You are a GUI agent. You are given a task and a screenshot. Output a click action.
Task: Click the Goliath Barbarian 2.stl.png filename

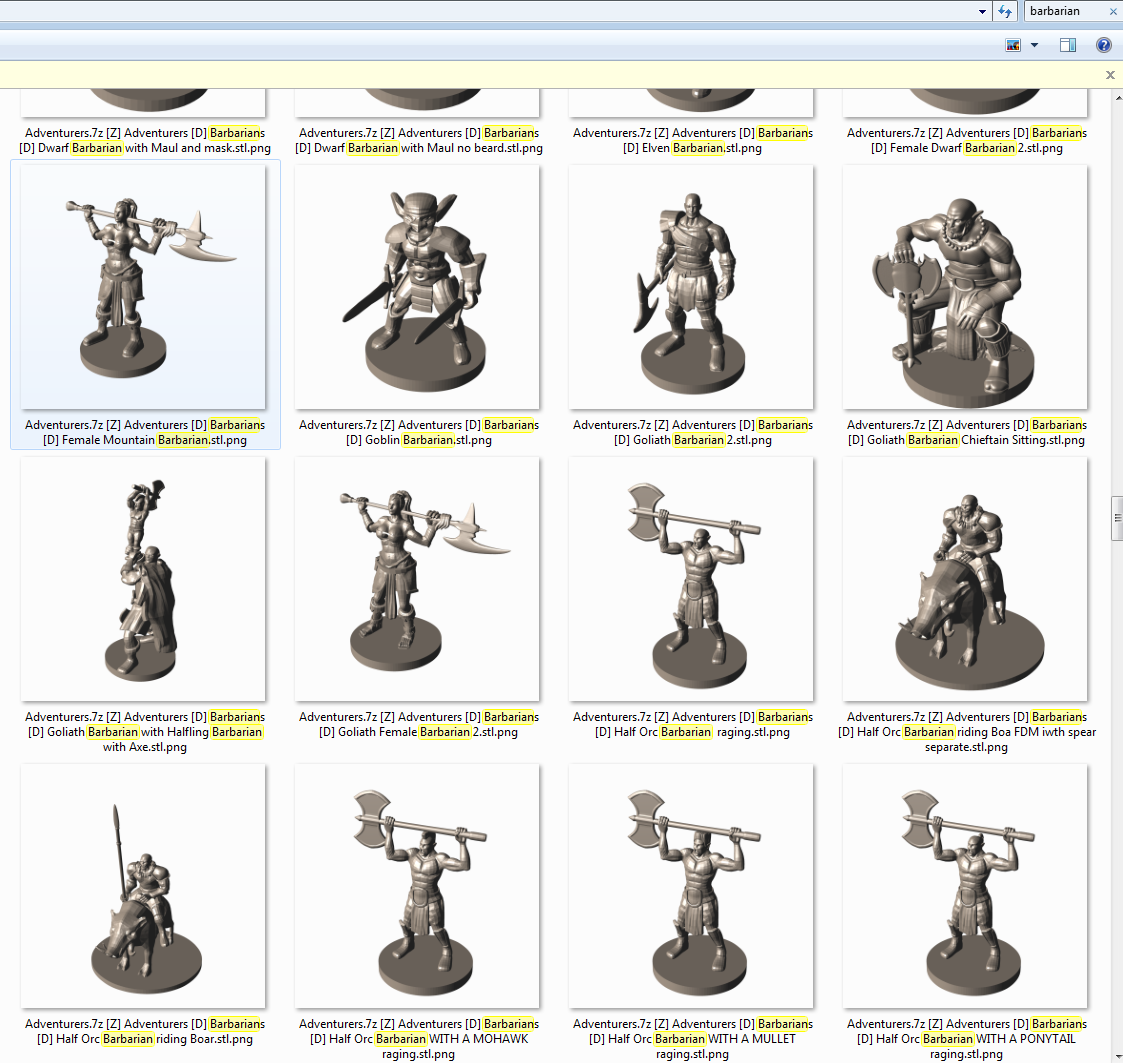693,433
